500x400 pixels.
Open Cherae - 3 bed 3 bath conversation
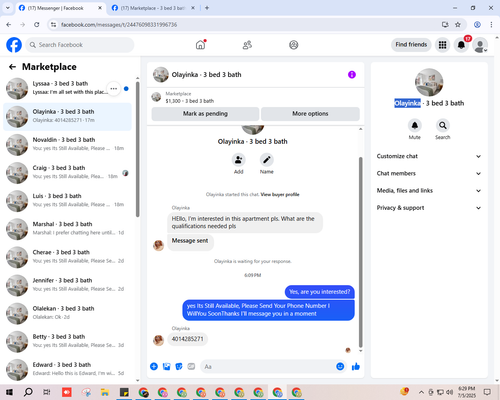(67, 257)
